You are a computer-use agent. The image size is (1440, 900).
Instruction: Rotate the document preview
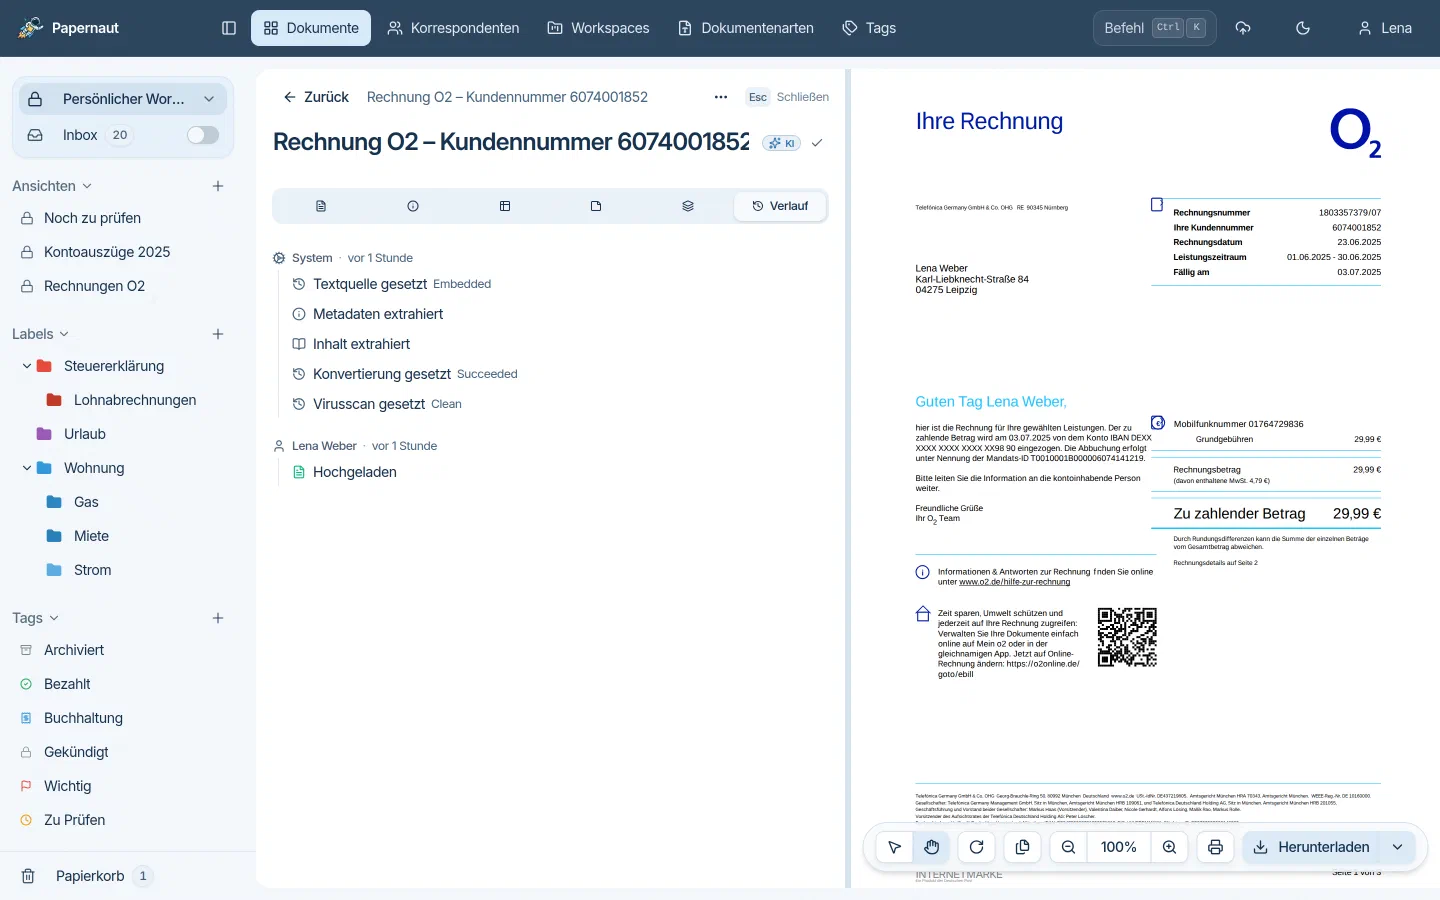click(x=977, y=847)
